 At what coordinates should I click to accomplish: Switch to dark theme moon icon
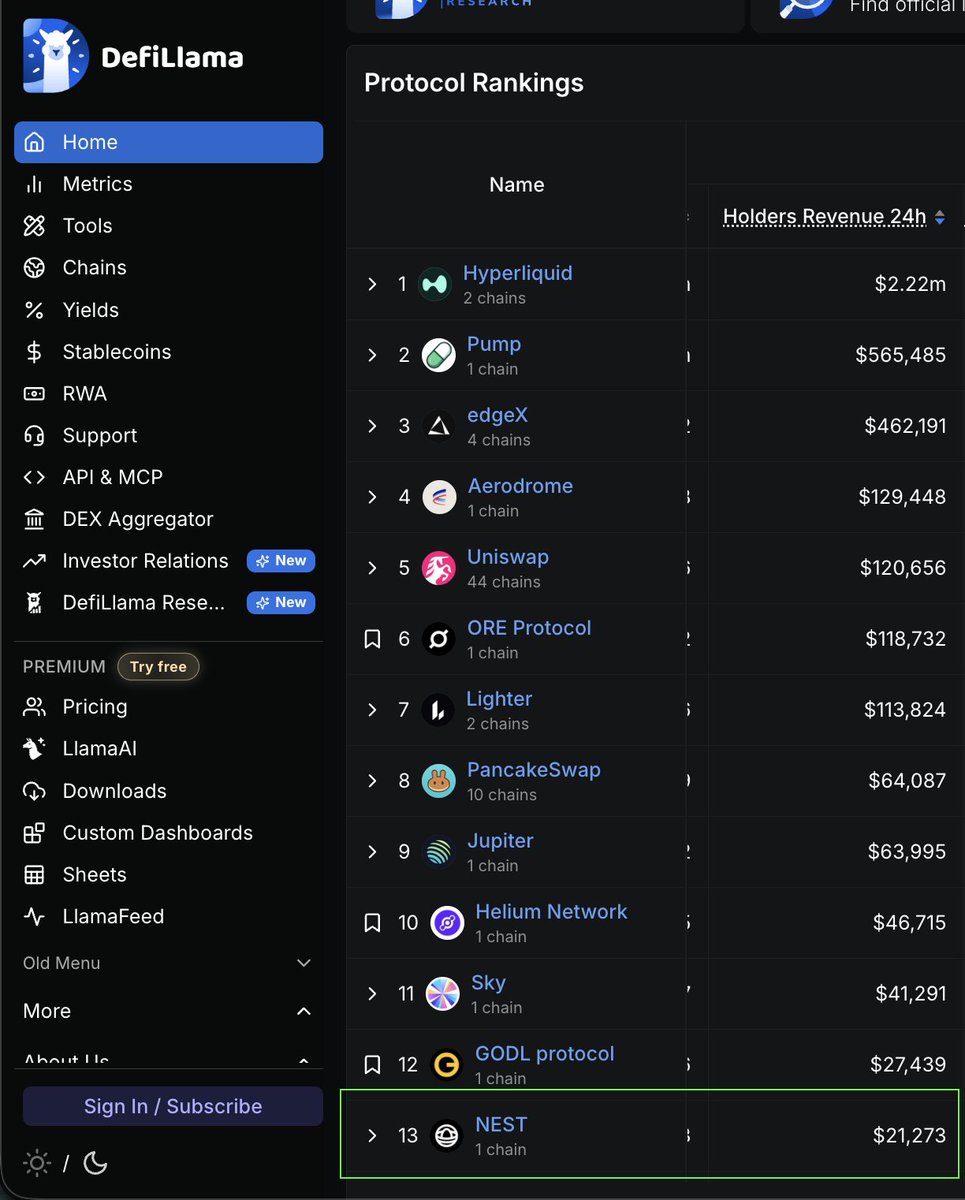(95, 1163)
